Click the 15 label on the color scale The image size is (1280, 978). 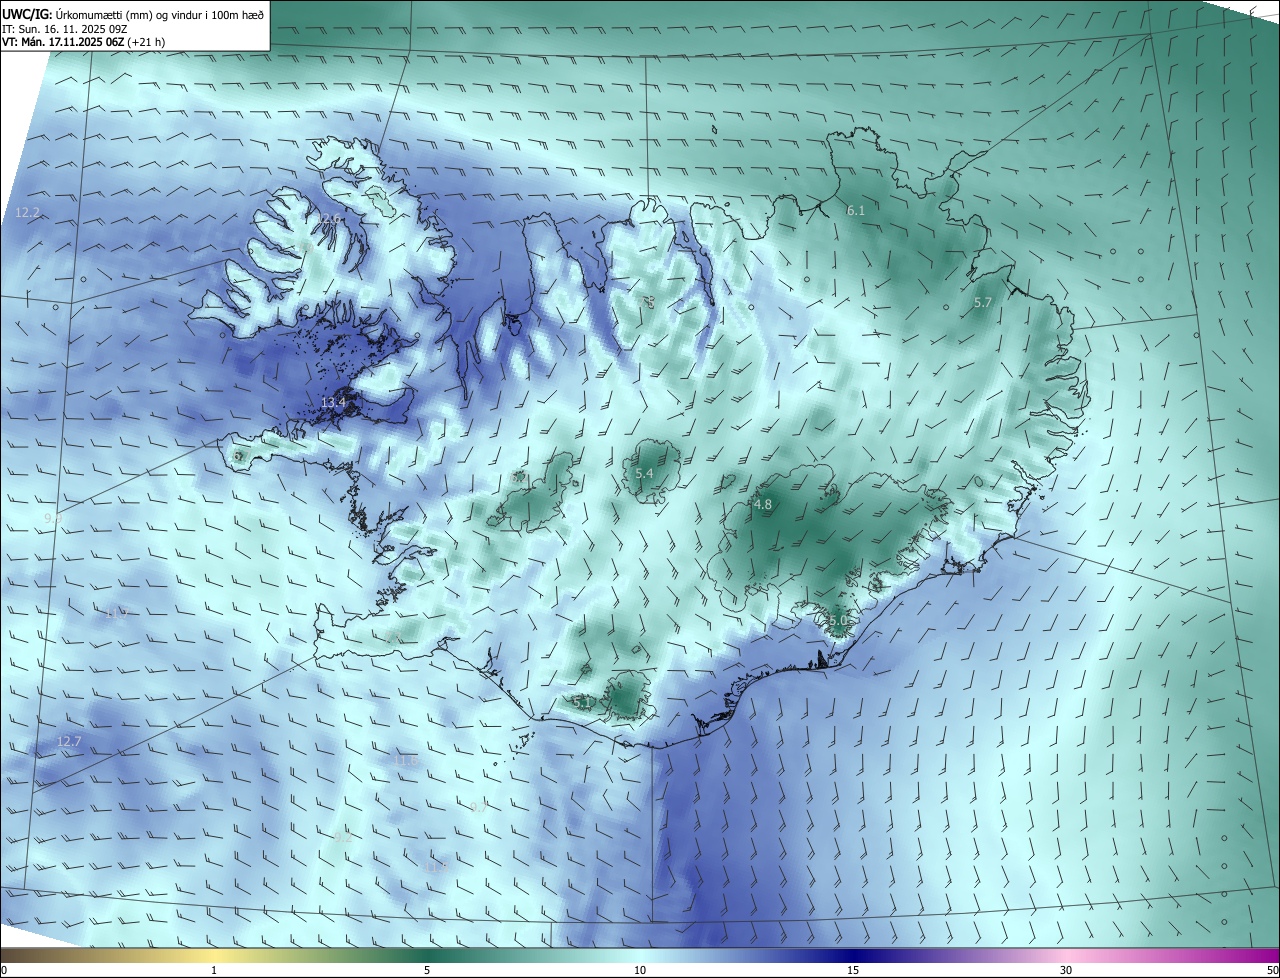point(853,970)
